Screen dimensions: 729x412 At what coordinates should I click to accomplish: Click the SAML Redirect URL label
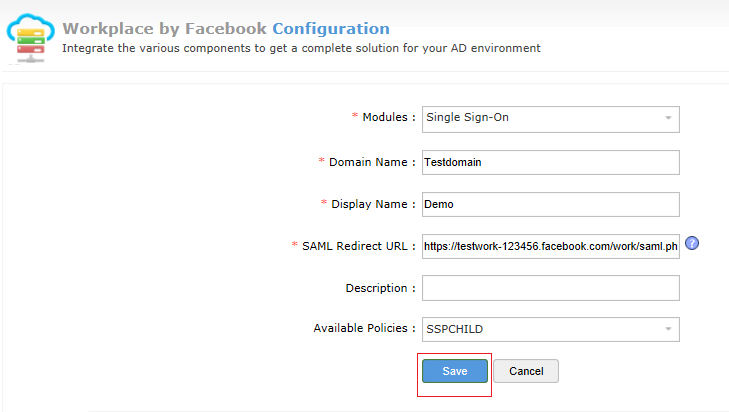(x=358, y=246)
